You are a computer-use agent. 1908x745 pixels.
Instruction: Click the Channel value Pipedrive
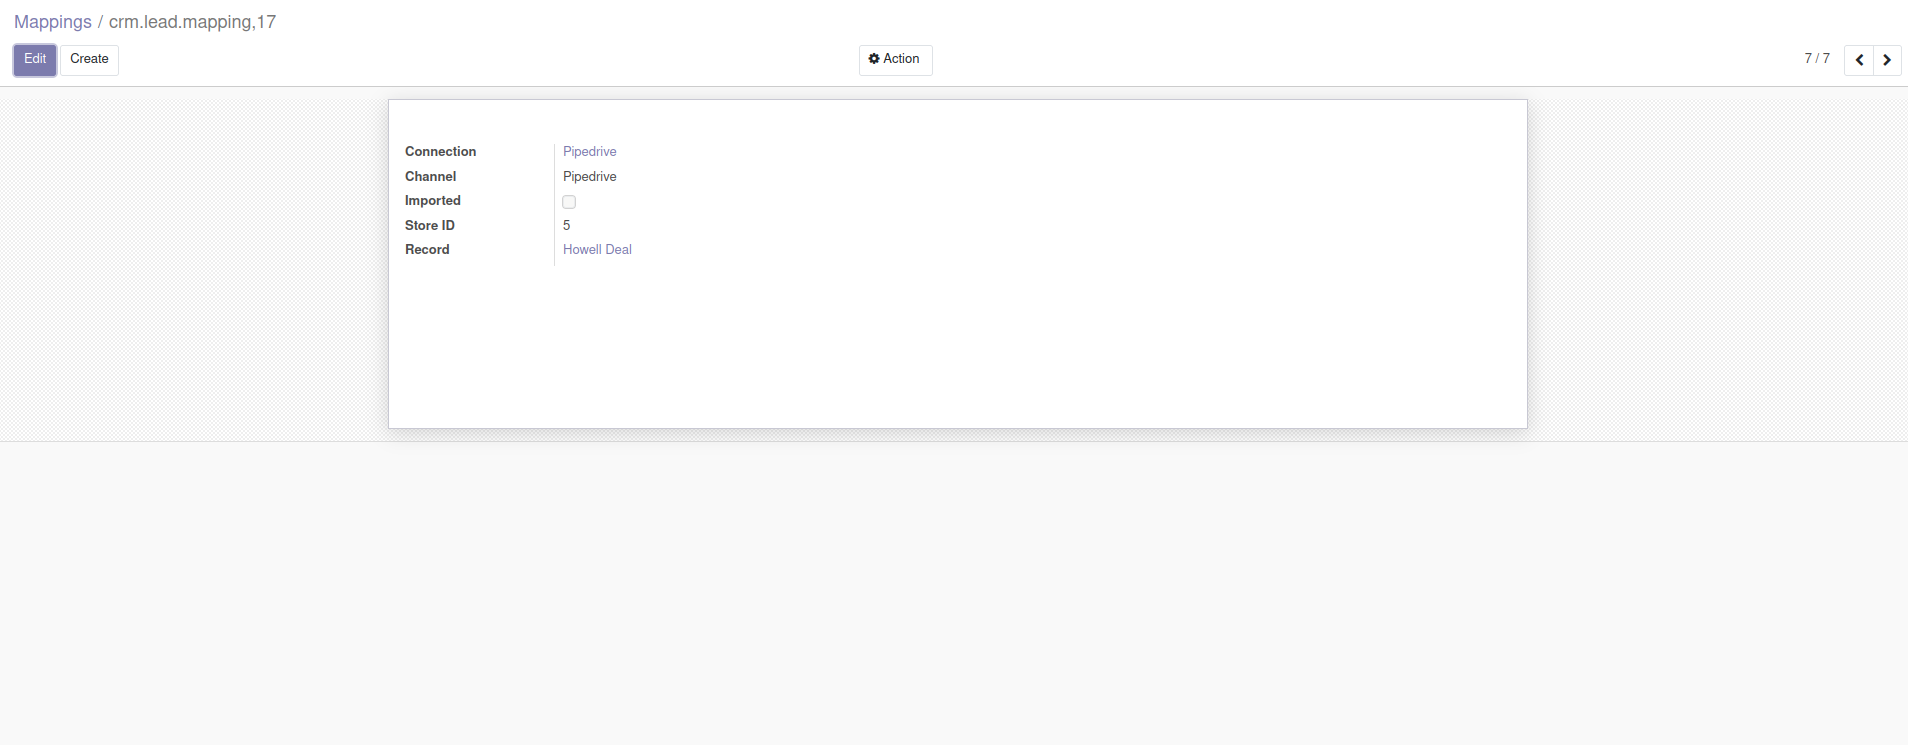click(x=589, y=177)
